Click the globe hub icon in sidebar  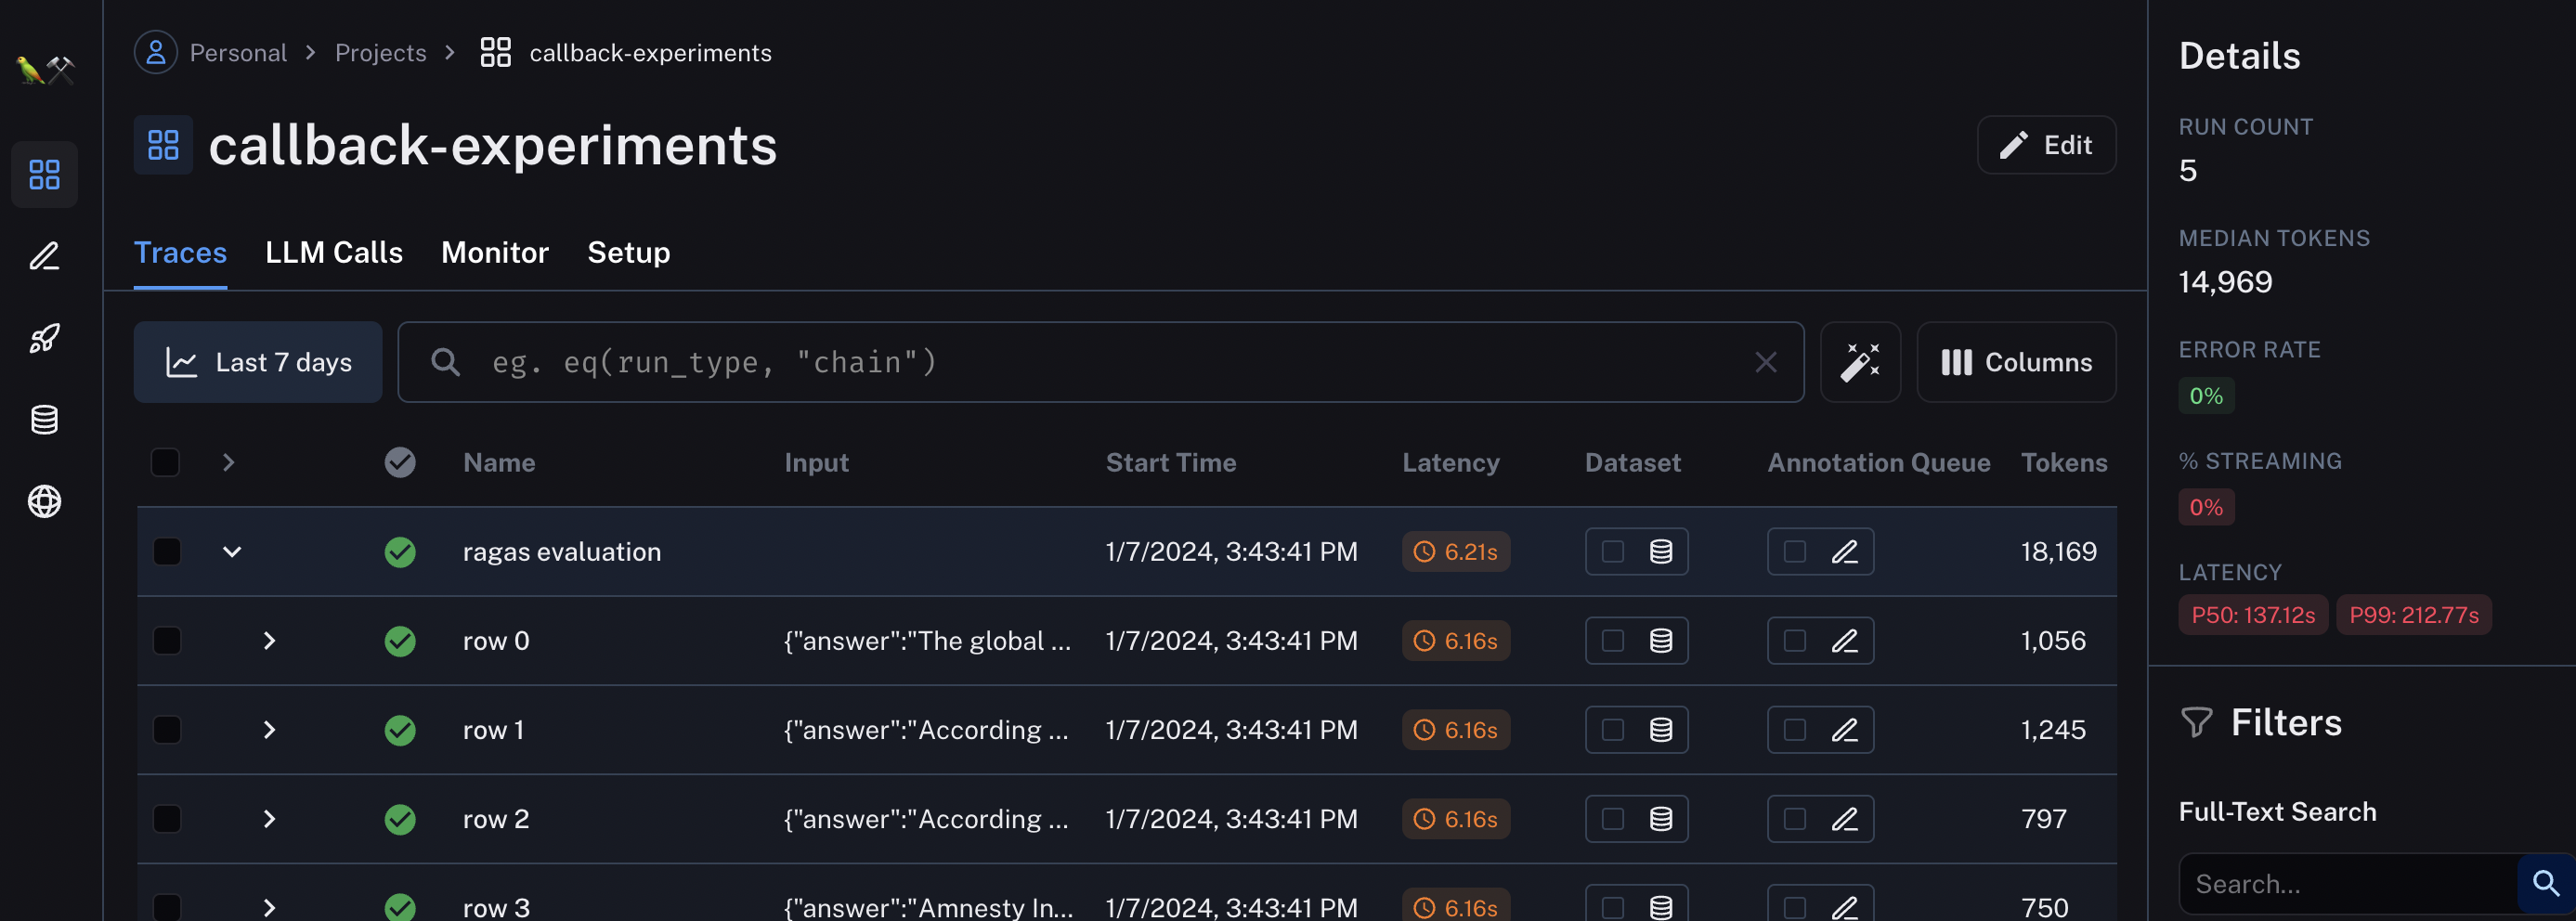(x=44, y=501)
